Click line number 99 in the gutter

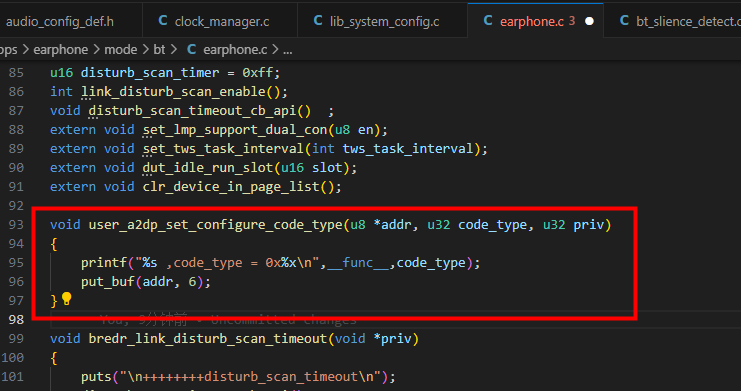(16, 339)
